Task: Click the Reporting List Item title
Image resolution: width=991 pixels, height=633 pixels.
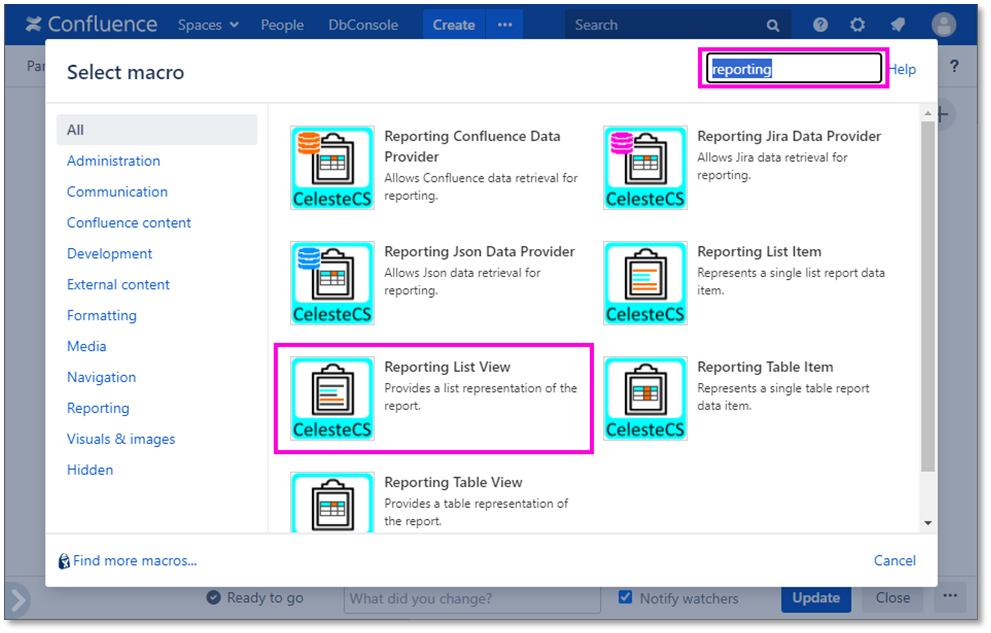Action: click(x=759, y=252)
